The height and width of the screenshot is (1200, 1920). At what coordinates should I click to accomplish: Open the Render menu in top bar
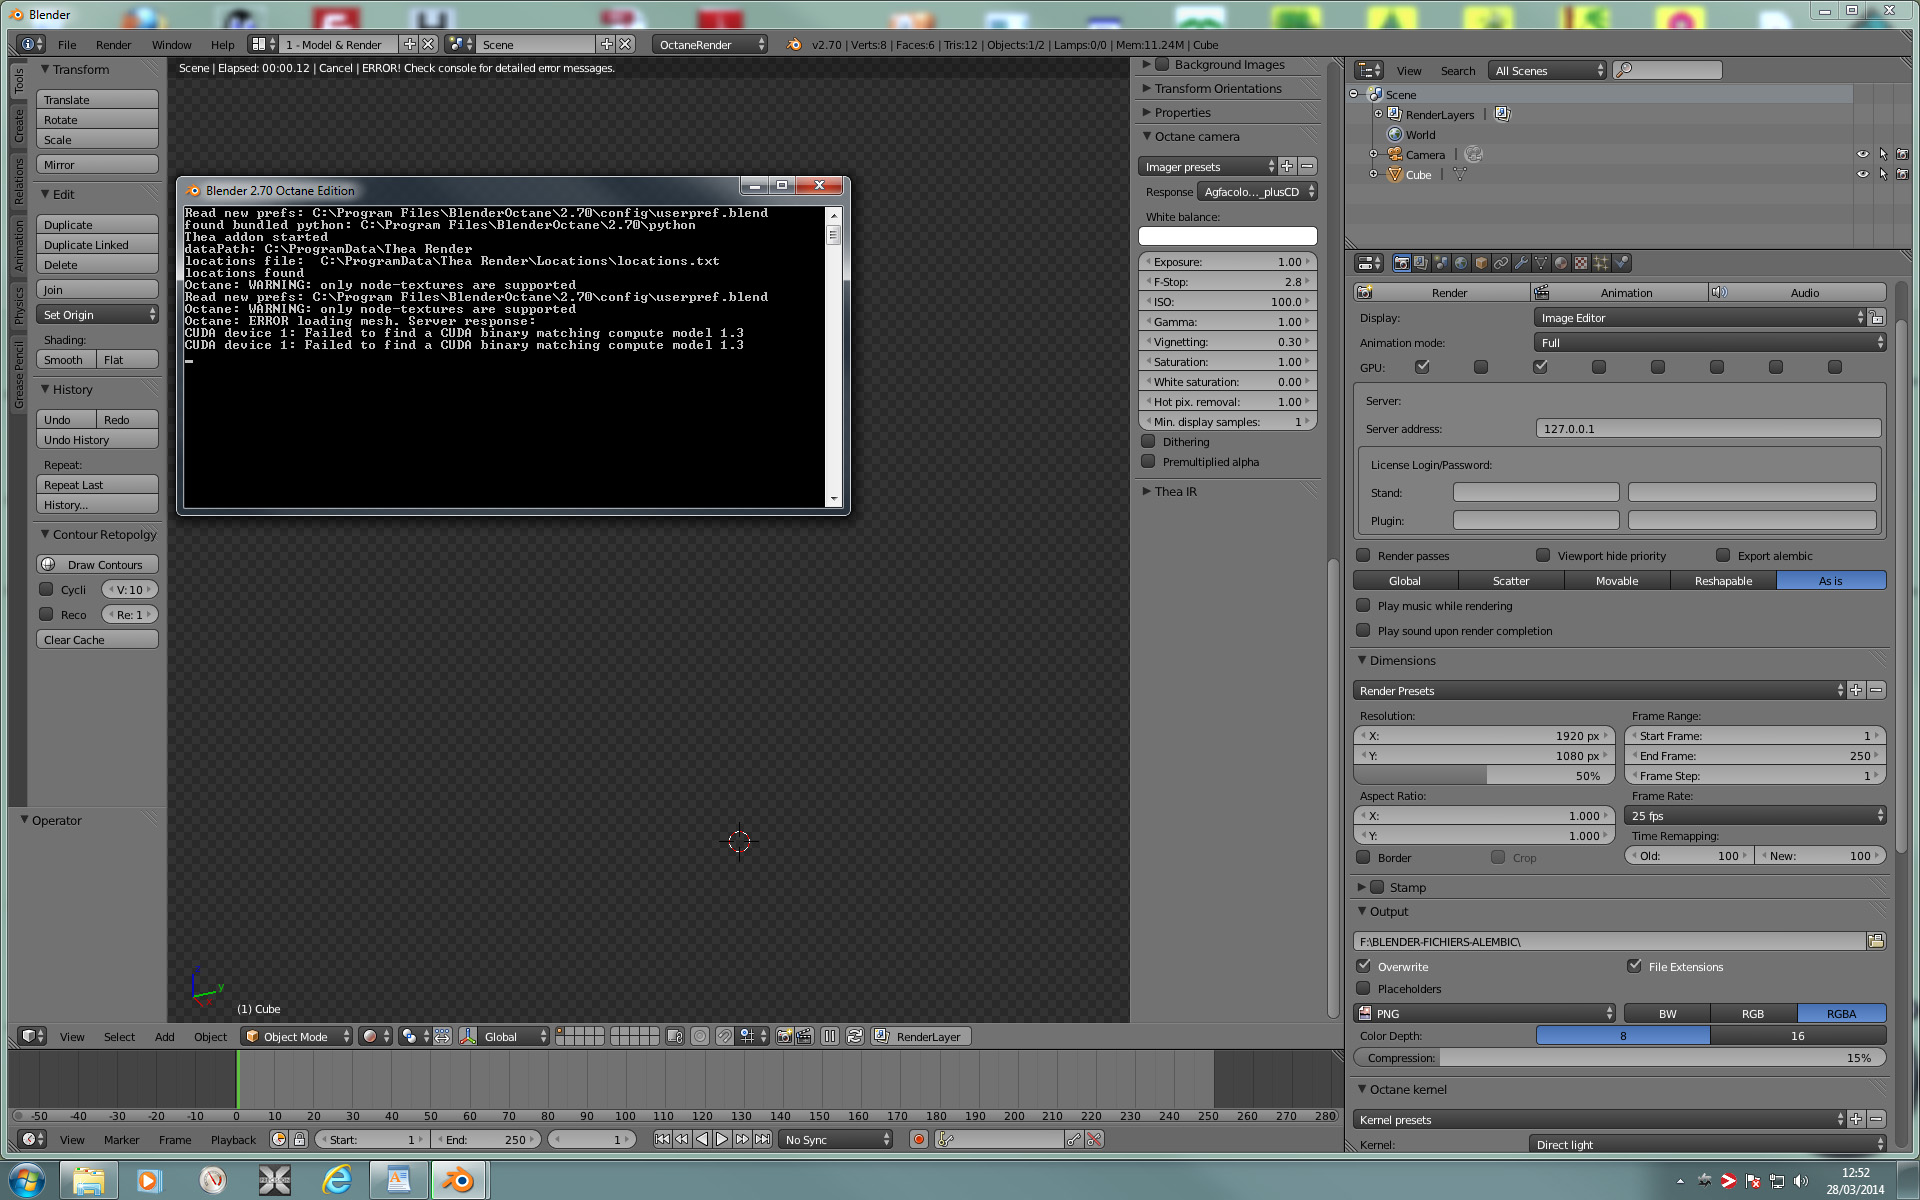pyautogui.click(x=113, y=44)
